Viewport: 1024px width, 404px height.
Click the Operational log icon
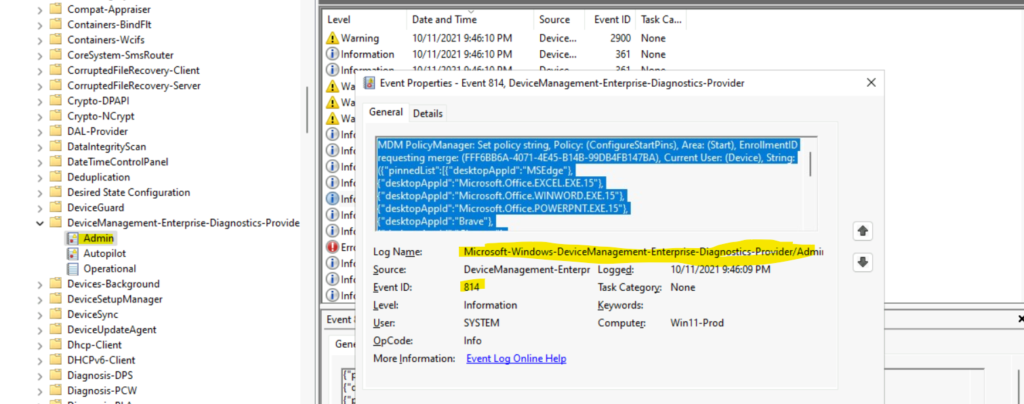[72, 268]
